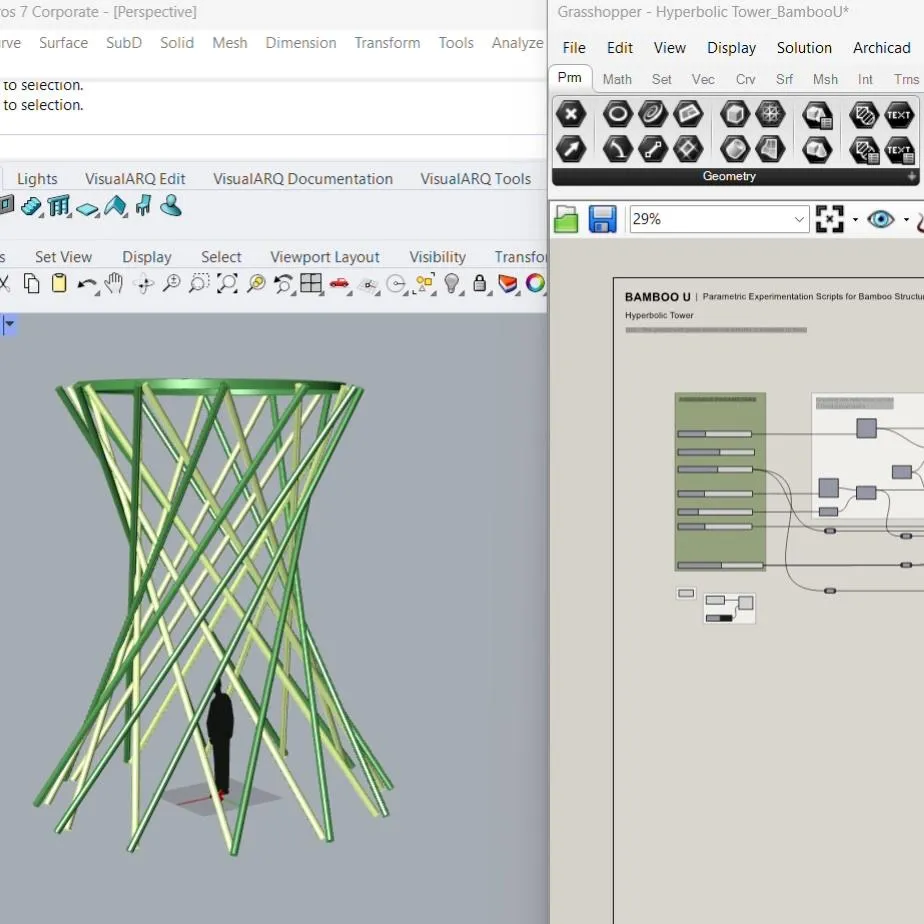Expand the Geometry panel using its corner arrow
924x924 pixels.
click(x=911, y=177)
